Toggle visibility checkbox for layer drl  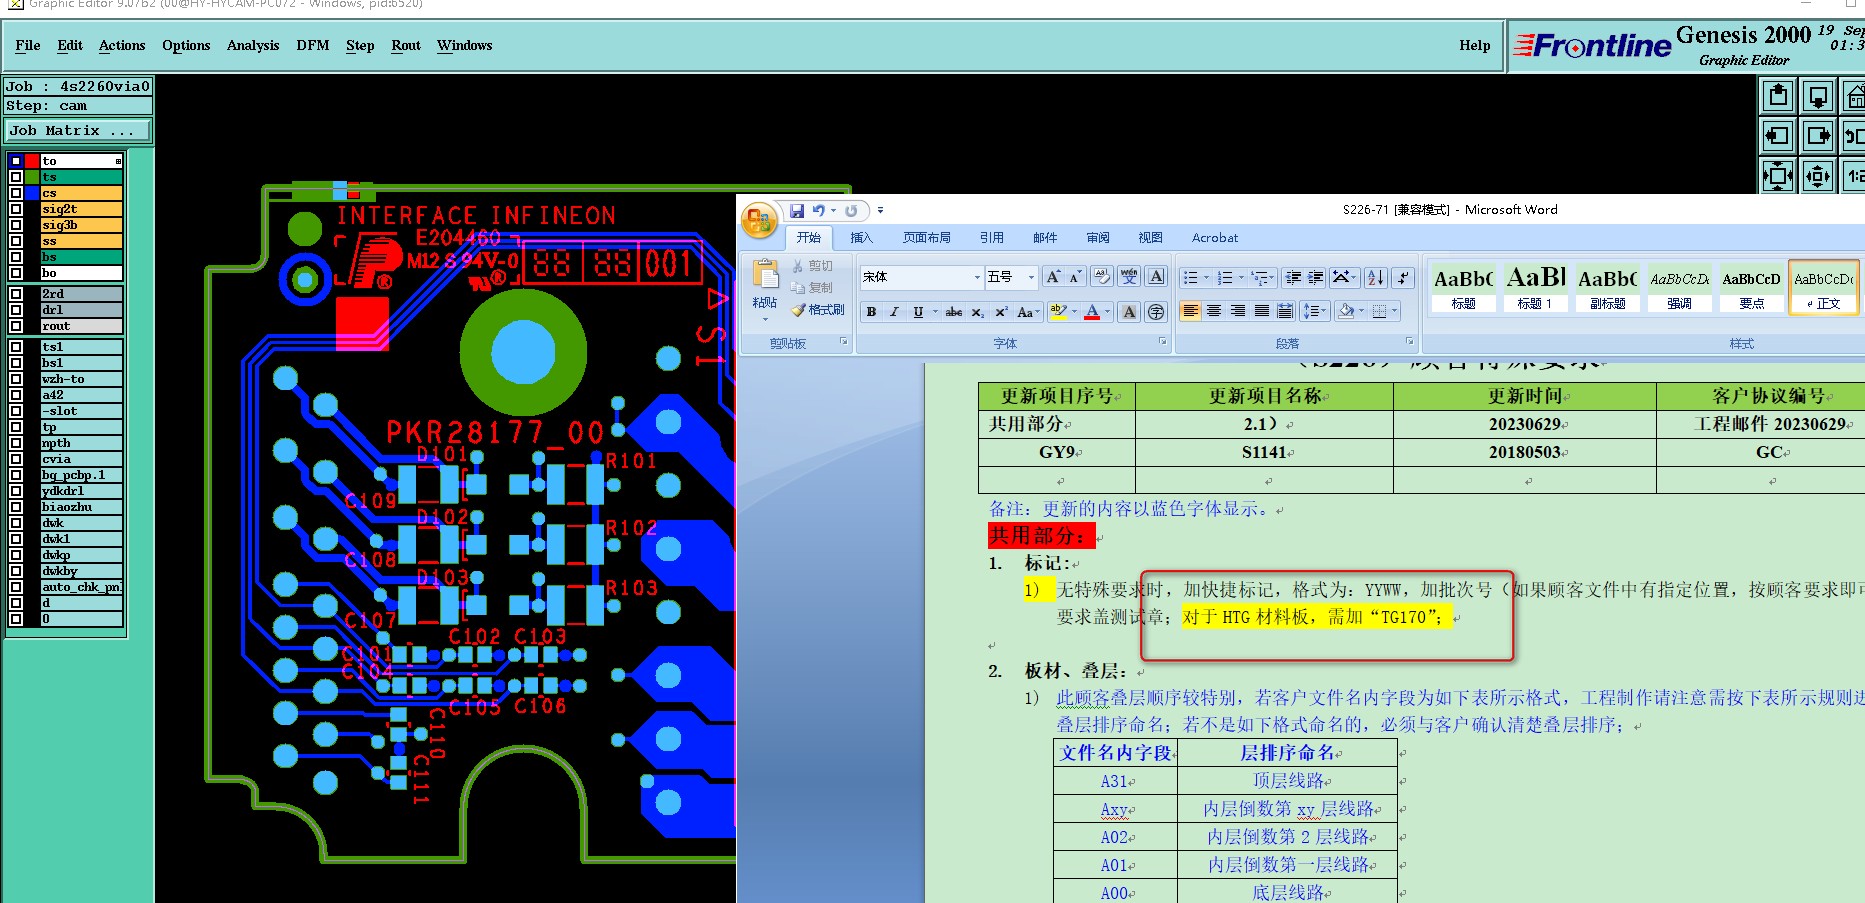[x=16, y=310]
